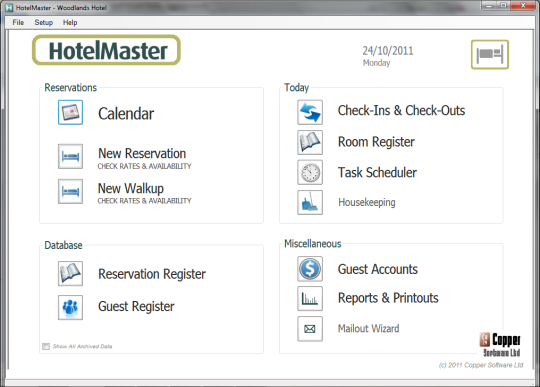Click the HotelMaster logo banner
This screenshot has height=387, width=540.
click(106, 50)
